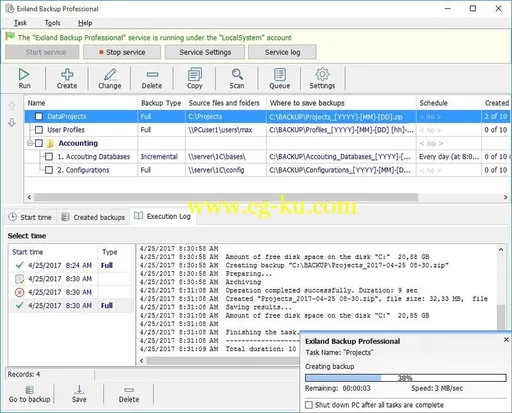Click 'Source files and folders' header
Image resolution: width=512 pixels, height=413 pixels.
pos(226,103)
